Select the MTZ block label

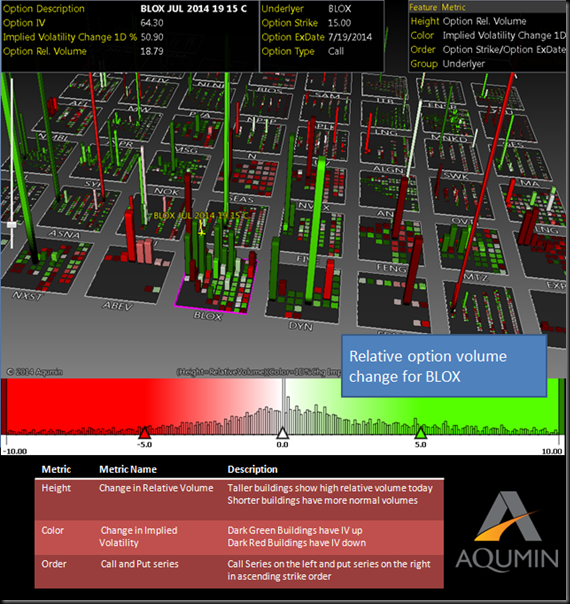[x=476, y=277]
